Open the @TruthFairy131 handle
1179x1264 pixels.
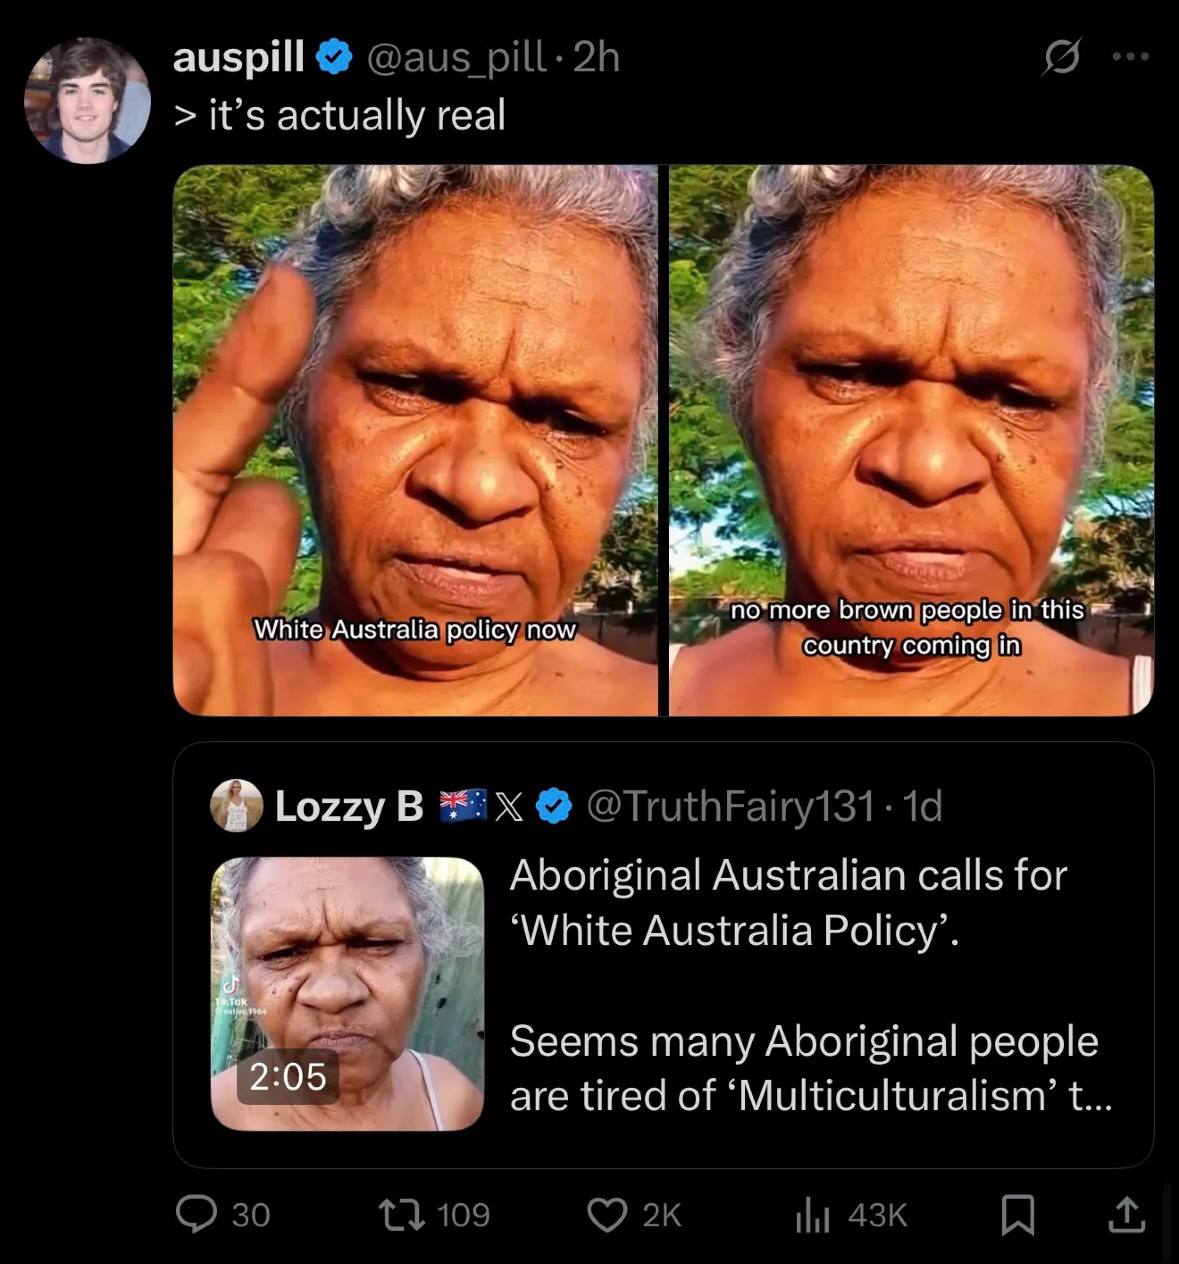click(x=729, y=806)
